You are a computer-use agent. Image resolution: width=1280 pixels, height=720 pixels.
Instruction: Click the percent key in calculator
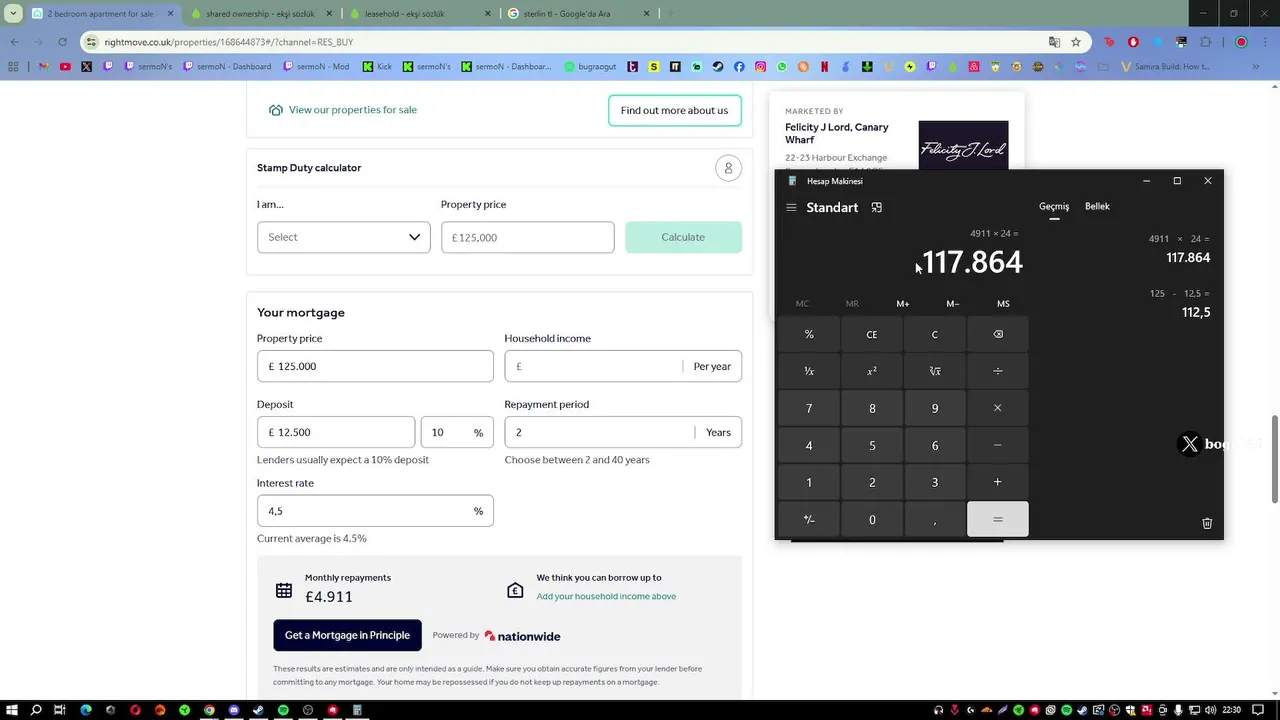[809, 334]
